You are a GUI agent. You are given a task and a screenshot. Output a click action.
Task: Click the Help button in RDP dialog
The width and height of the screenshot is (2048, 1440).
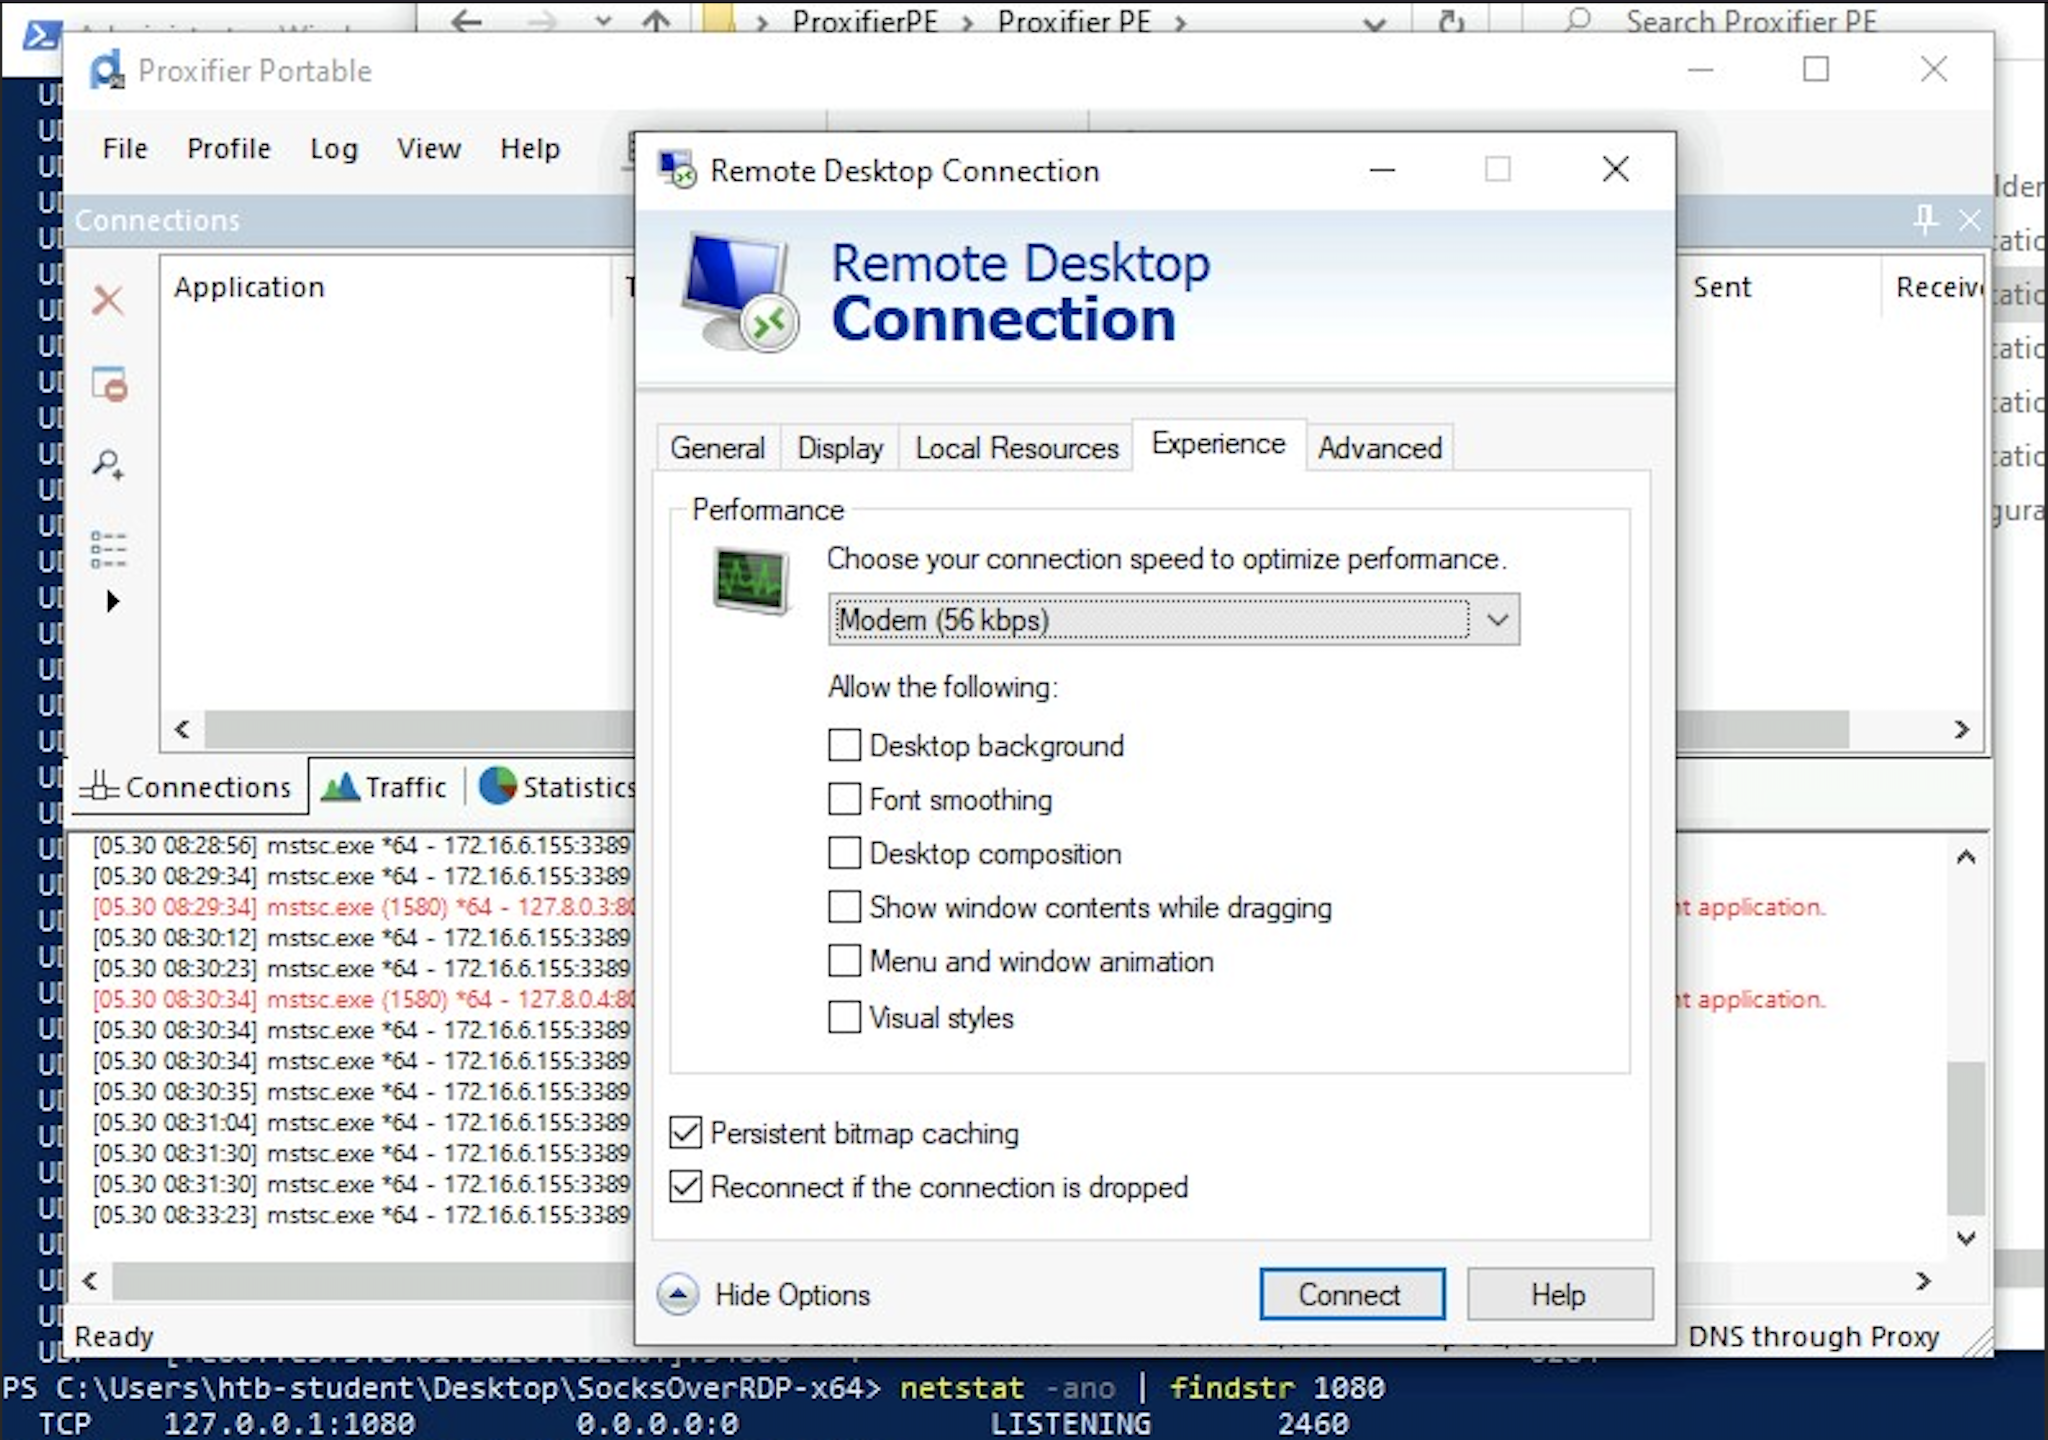tap(1558, 1295)
